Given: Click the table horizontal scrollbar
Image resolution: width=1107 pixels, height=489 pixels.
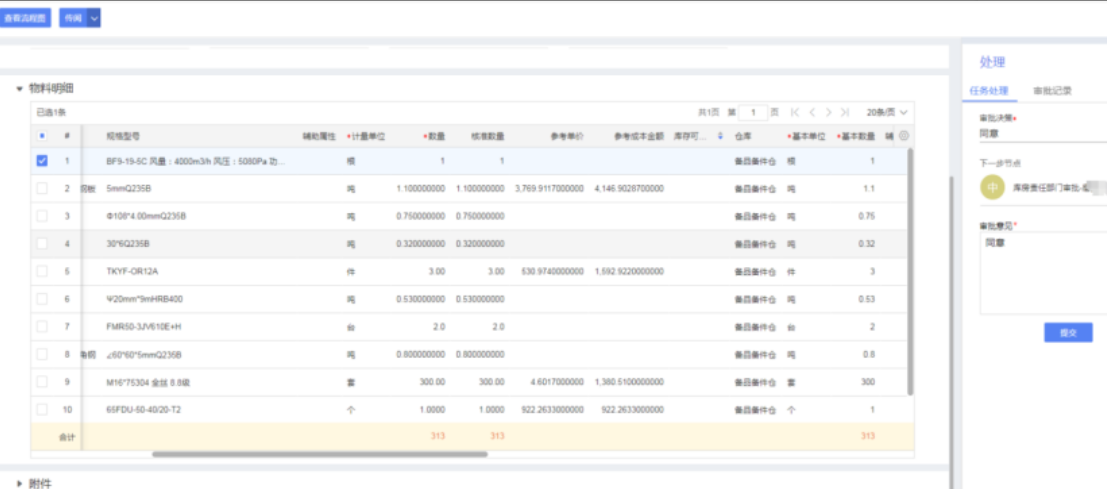Looking at the screenshot, I should click(x=320, y=454).
